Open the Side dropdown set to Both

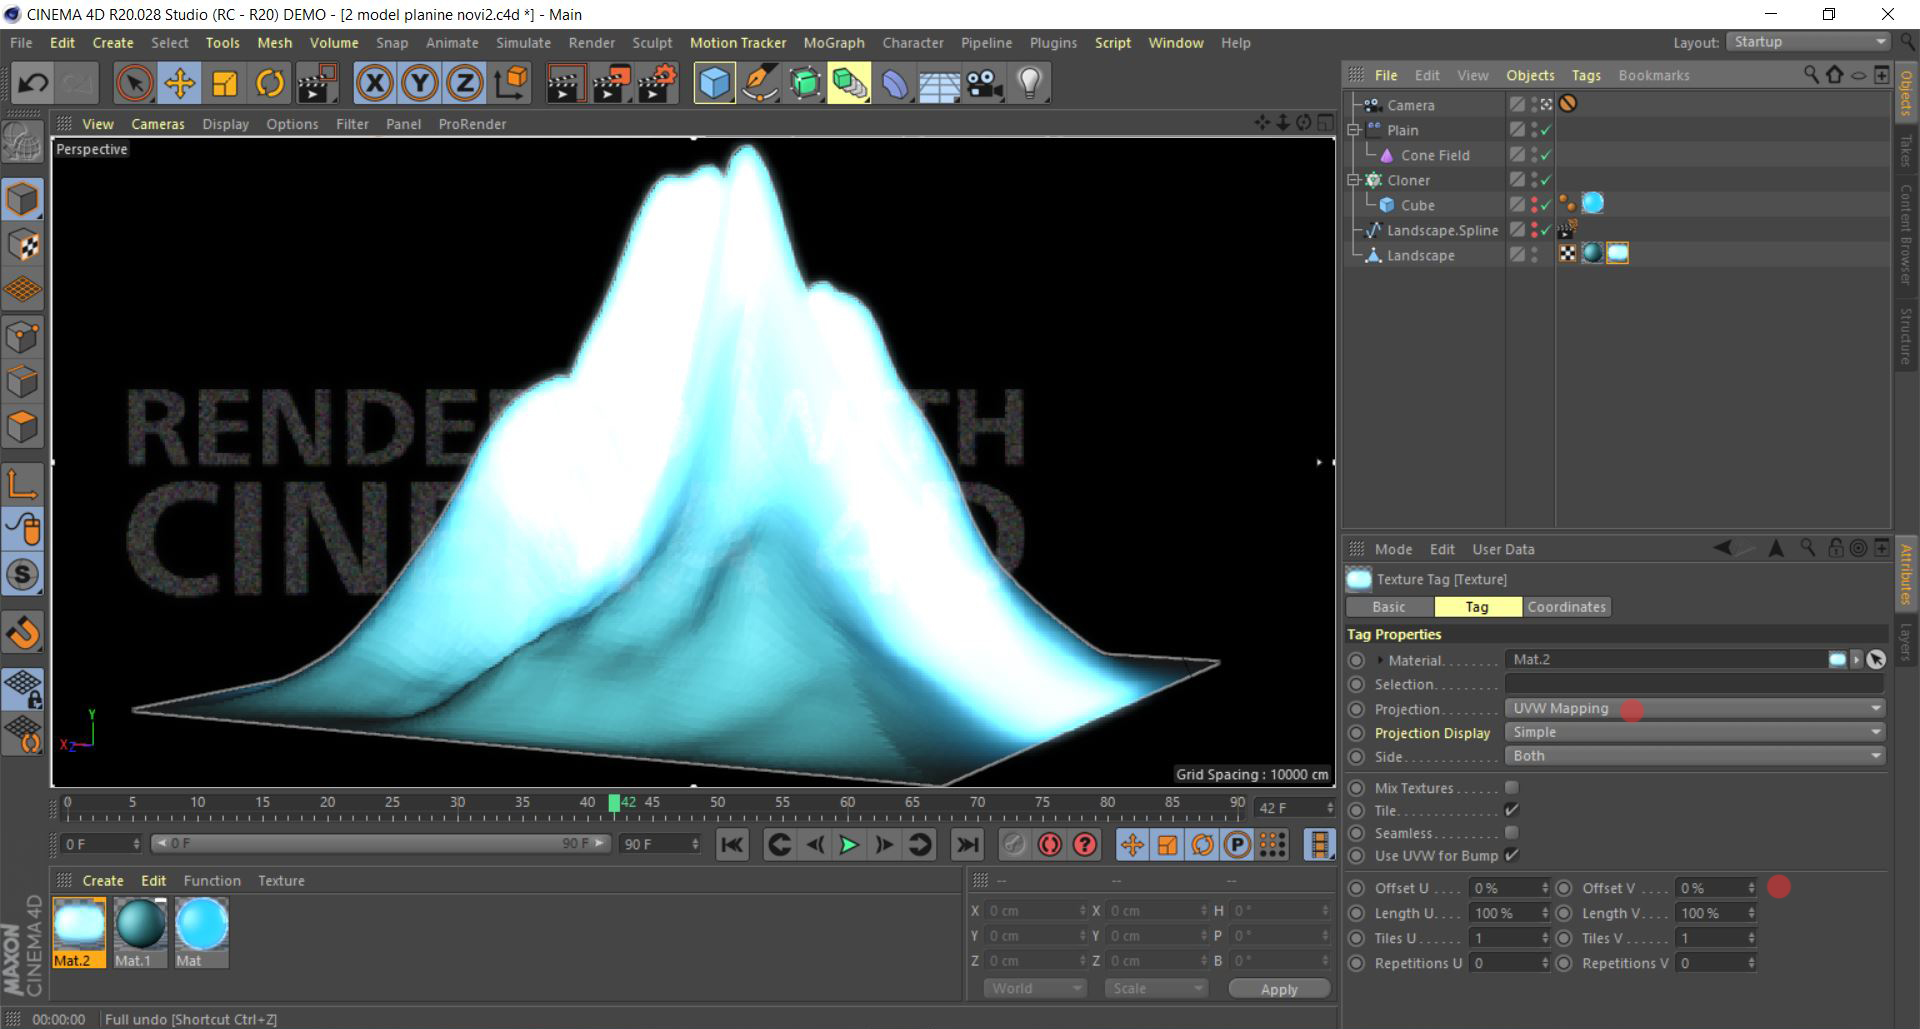tap(1695, 756)
